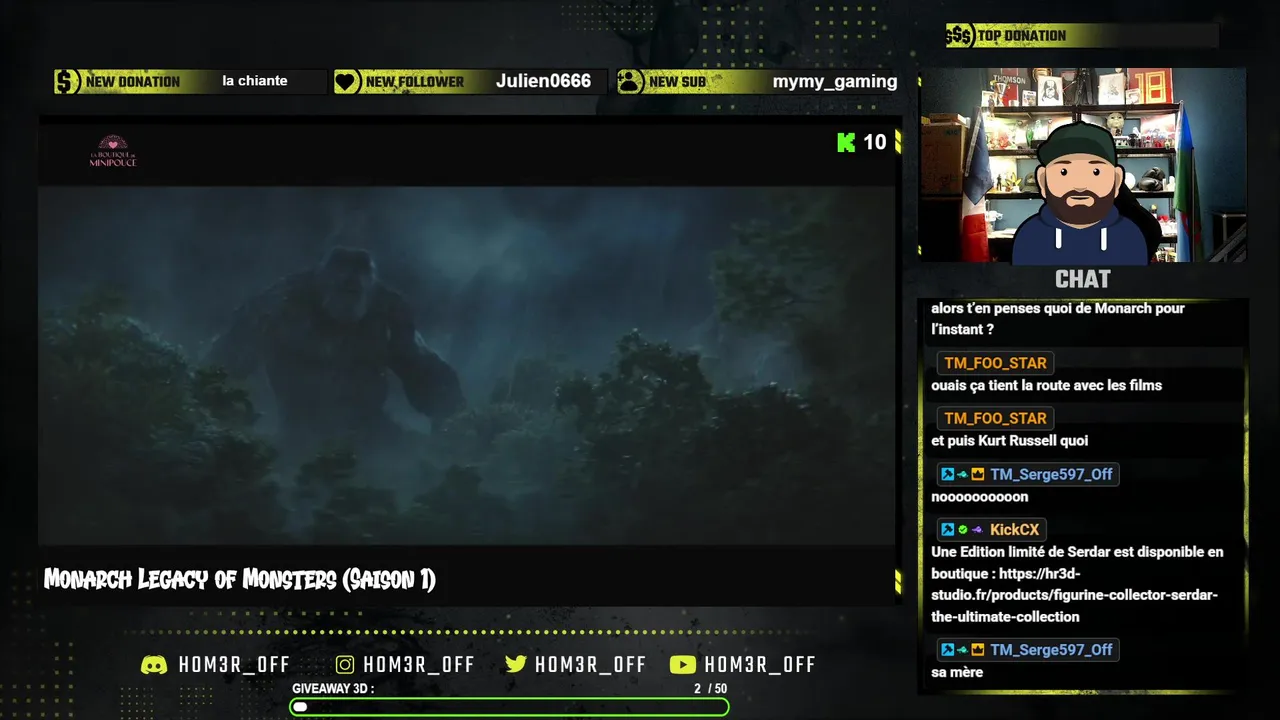Open the YouTube play icon

tap(683, 665)
